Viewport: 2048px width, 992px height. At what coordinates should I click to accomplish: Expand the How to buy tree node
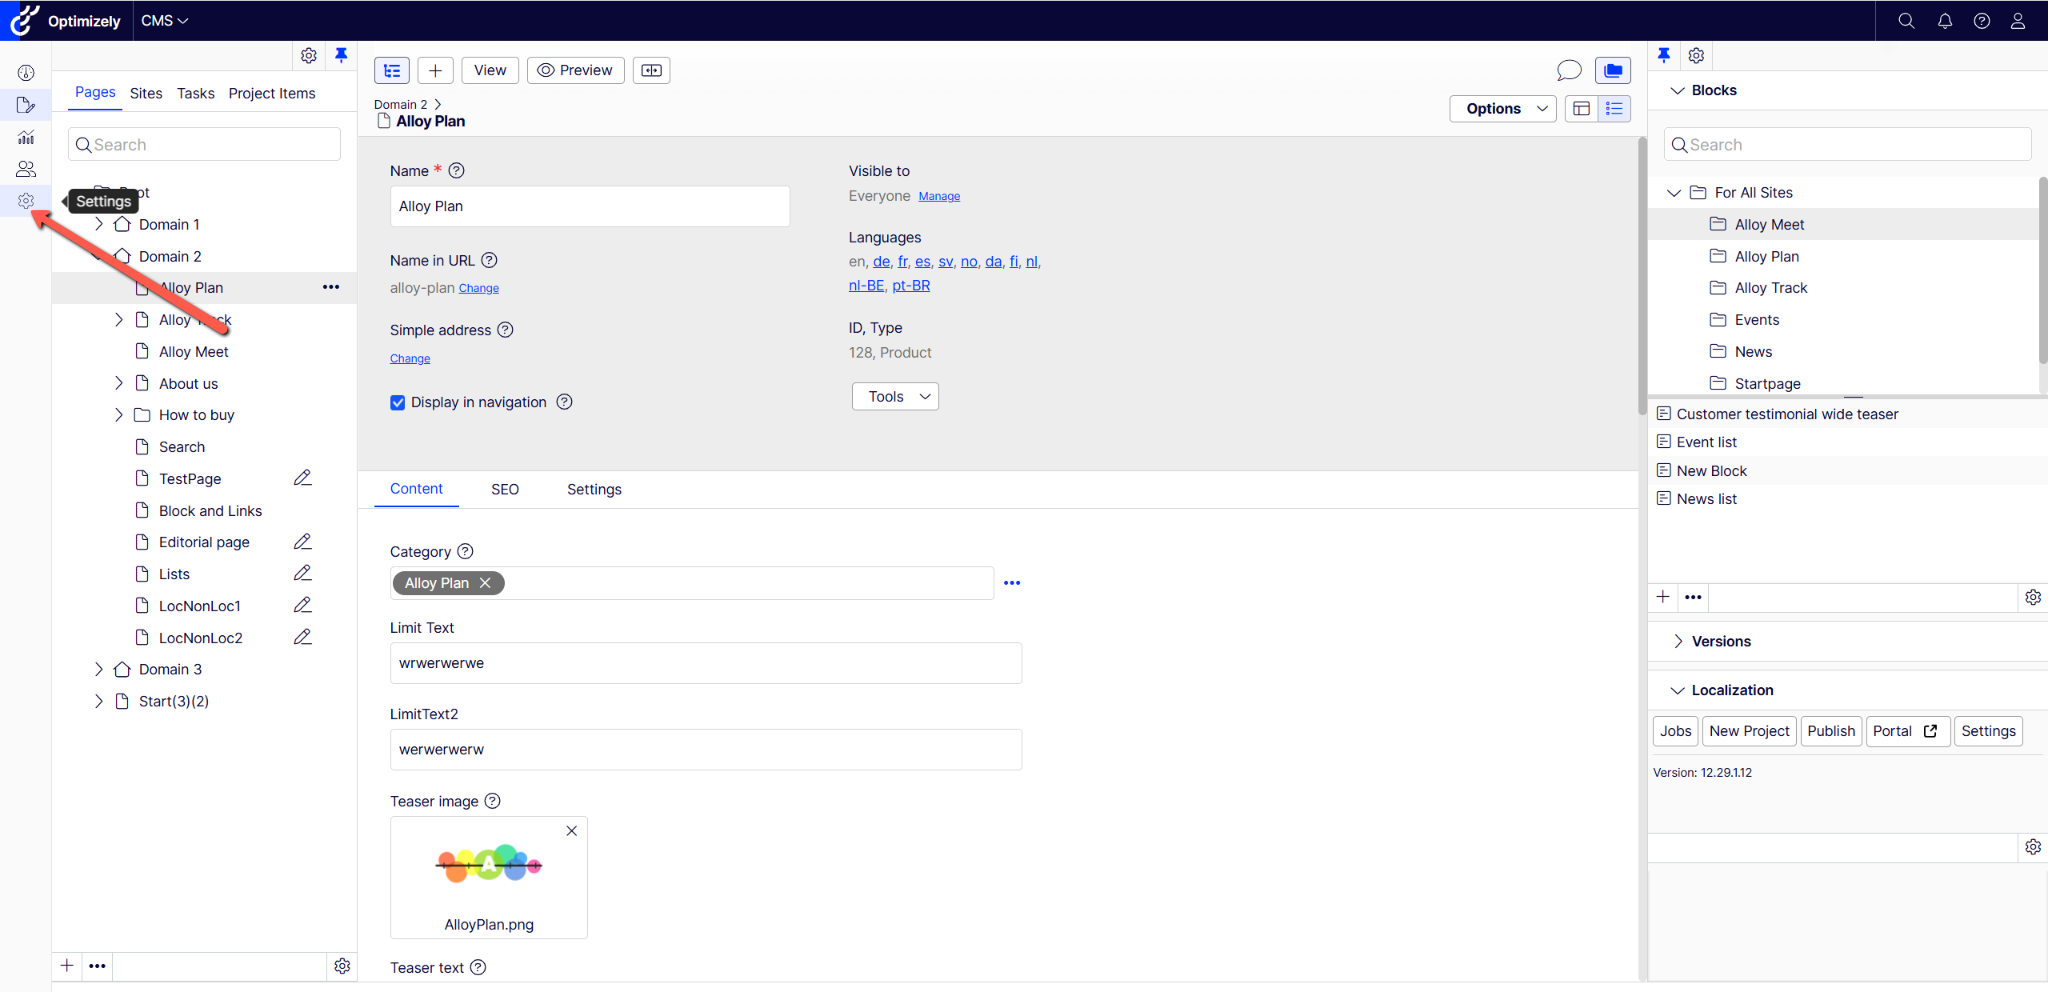coord(119,415)
